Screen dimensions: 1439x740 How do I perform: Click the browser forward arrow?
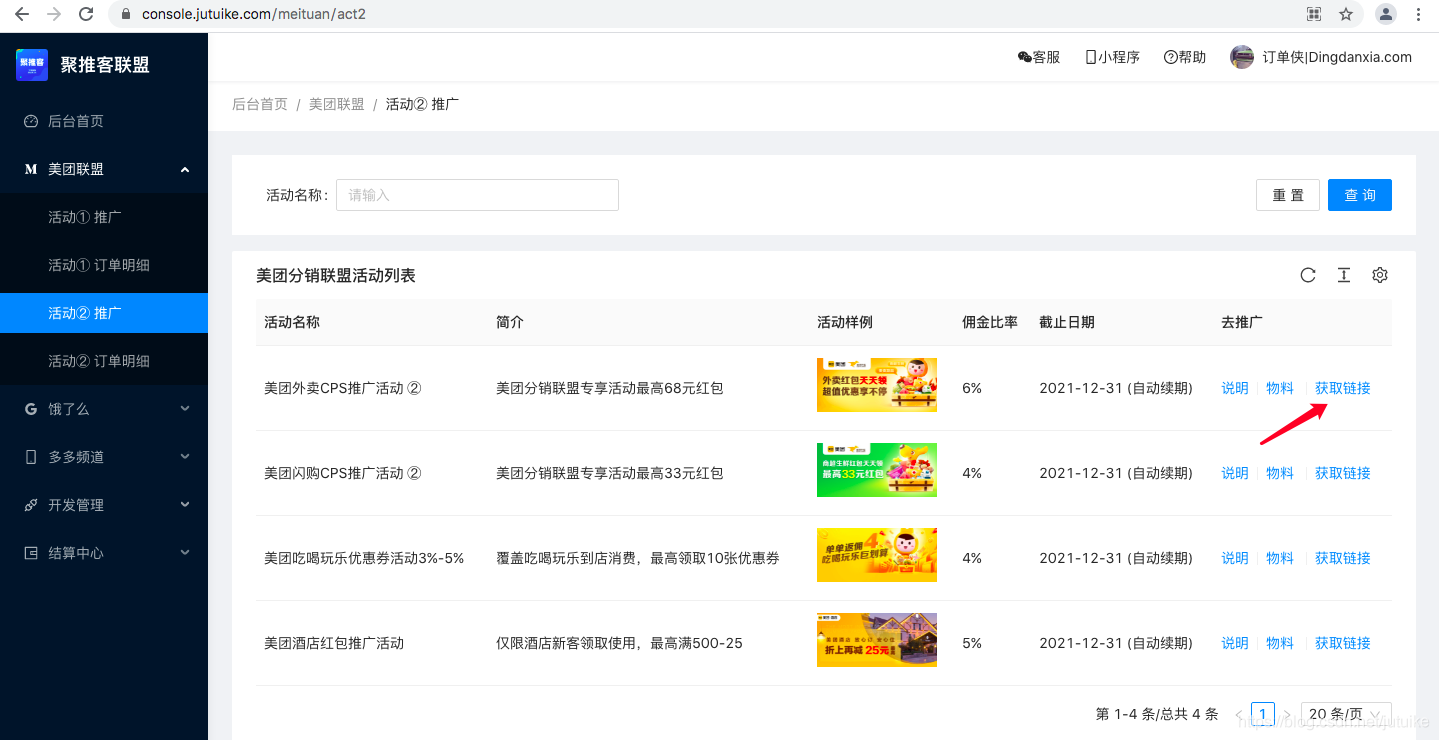pyautogui.click(x=54, y=14)
